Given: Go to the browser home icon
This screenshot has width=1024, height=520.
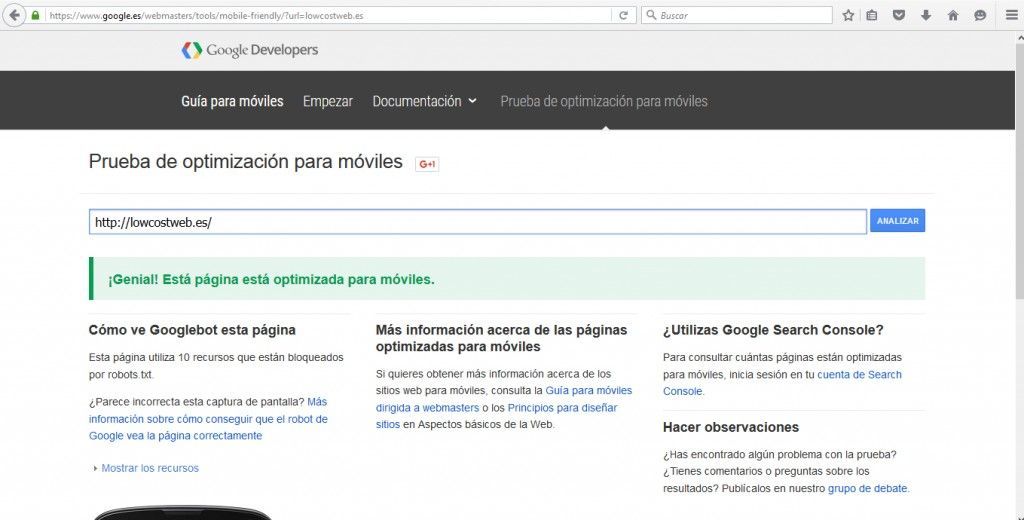Looking at the screenshot, I should point(953,15).
